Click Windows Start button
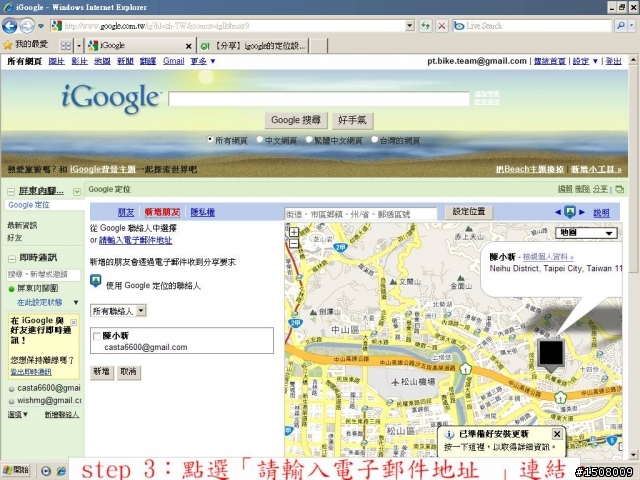Viewport: 640px width, 480px height. (x=16, y=470)
